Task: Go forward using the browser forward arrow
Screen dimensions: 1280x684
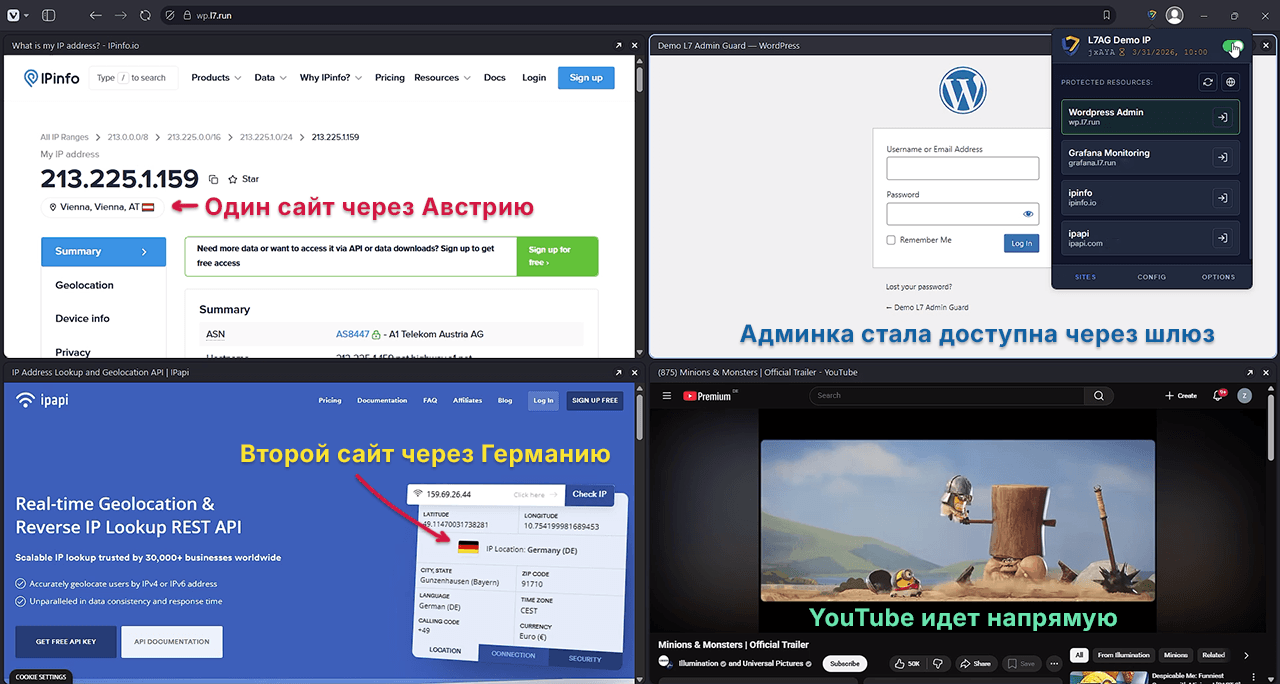Action: 120,15
